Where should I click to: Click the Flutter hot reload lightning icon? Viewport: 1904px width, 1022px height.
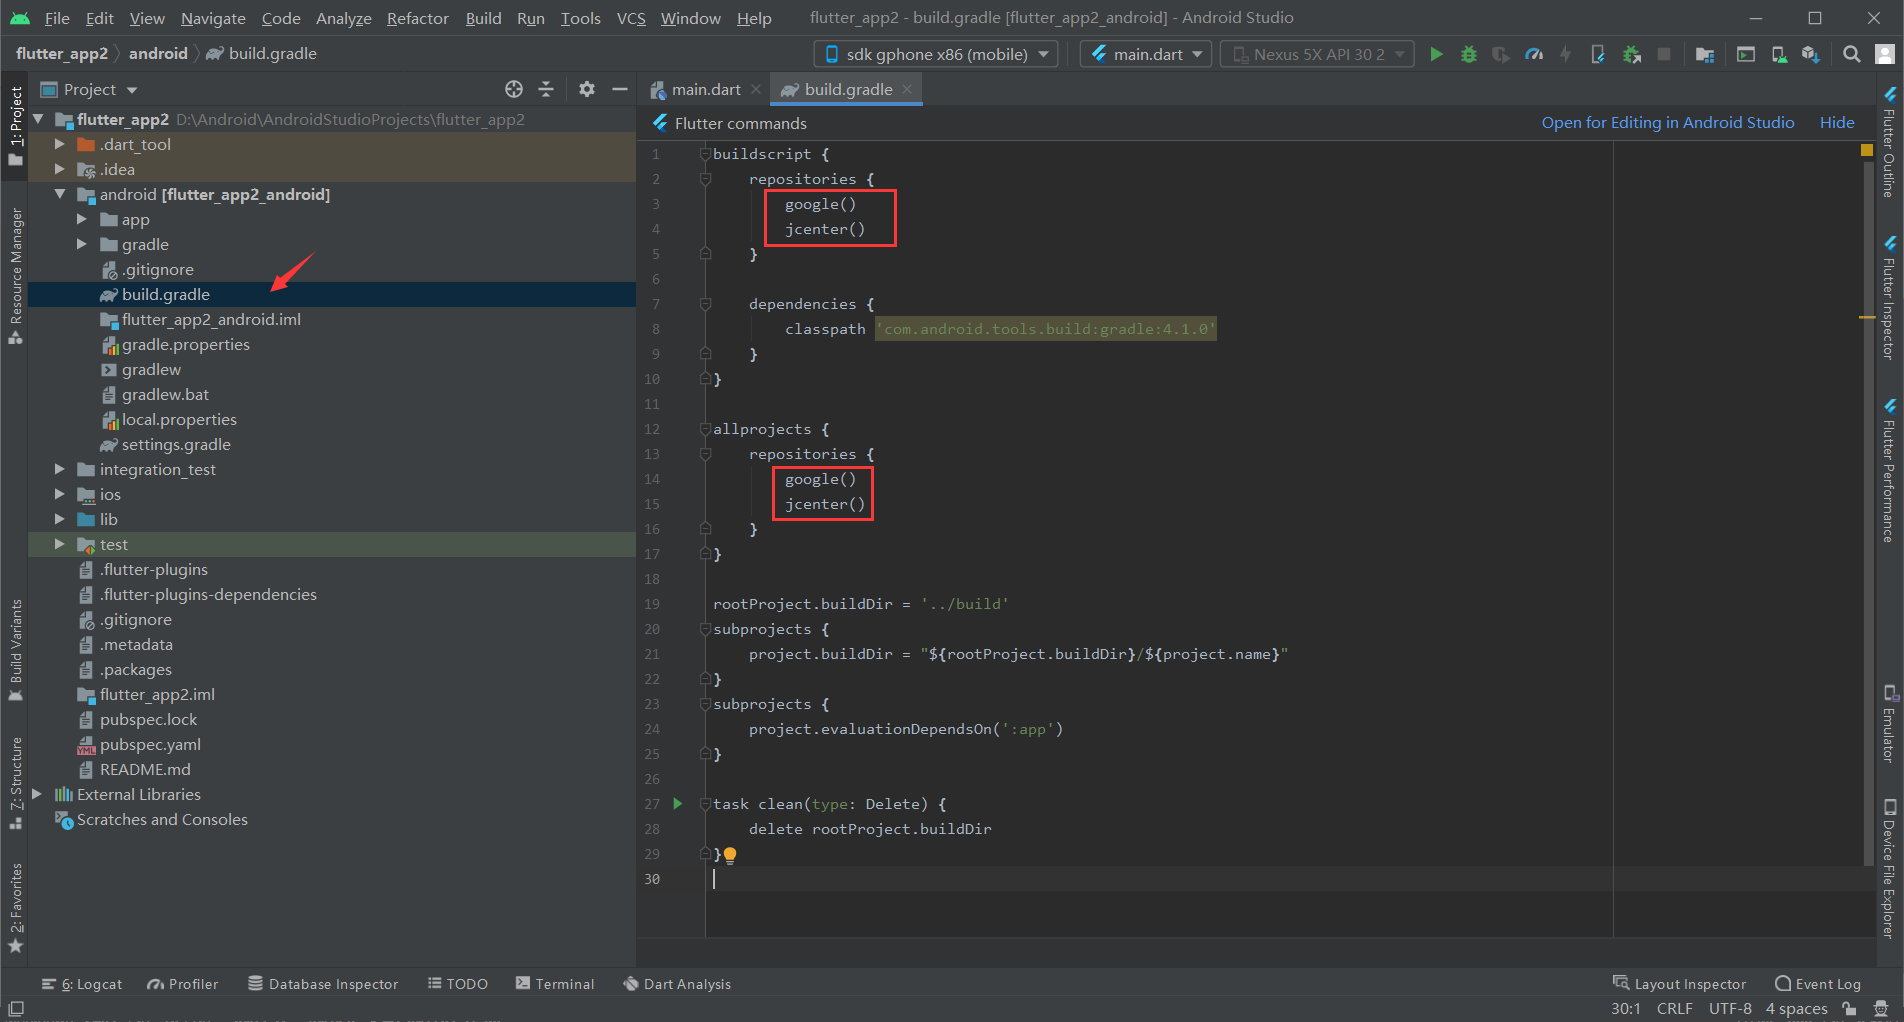pos(1566,54)
